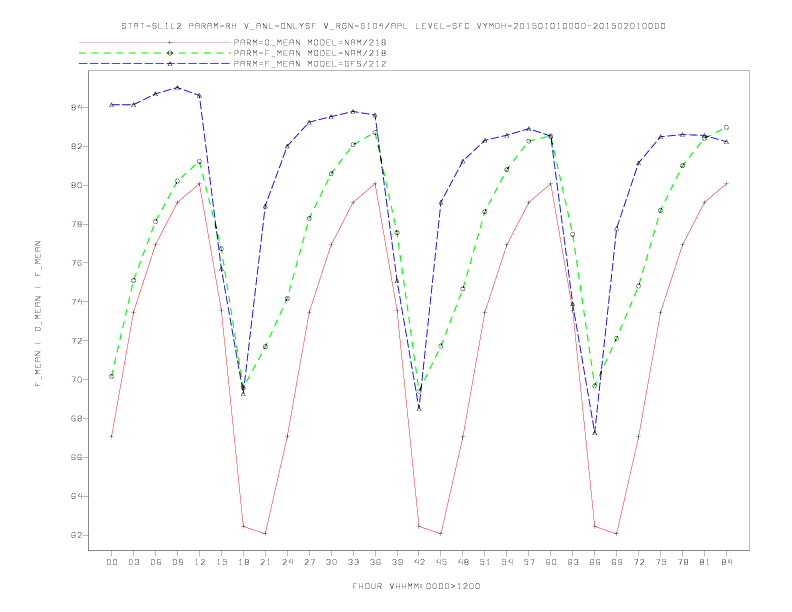
Task: Click the green dashed legend line sample
Action: pos(155,53)
